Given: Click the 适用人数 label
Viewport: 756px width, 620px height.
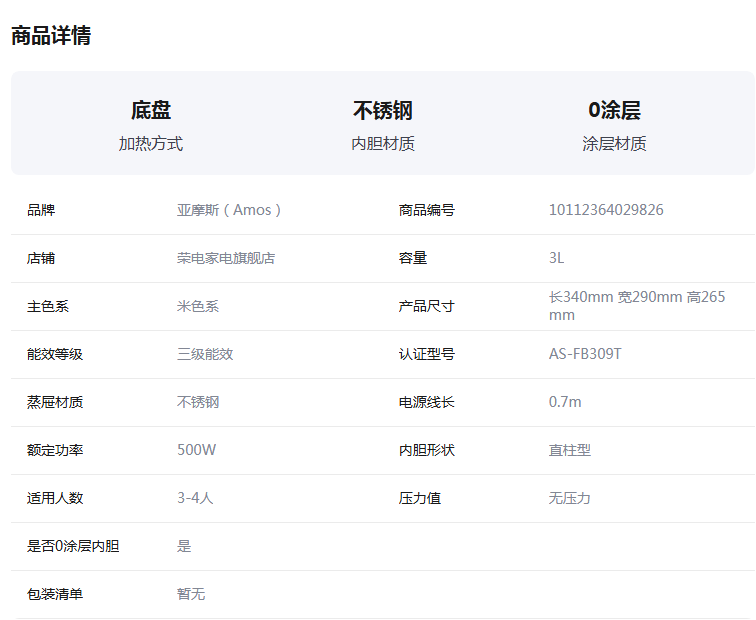Looking at the screenshot, I should 55,498.
